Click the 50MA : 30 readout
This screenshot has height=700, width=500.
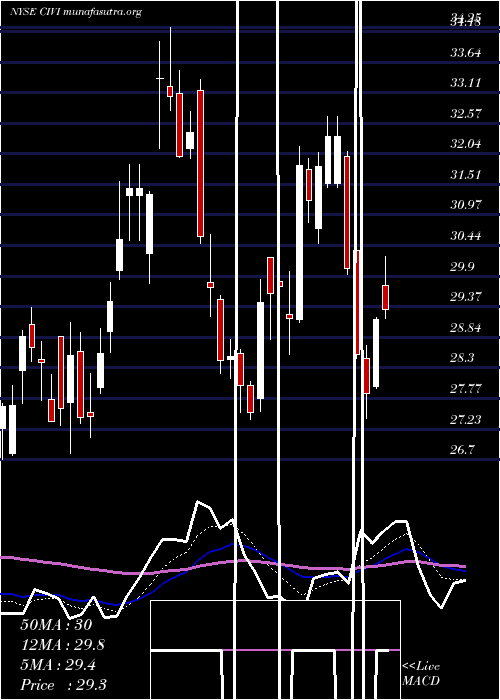[56, 625]
